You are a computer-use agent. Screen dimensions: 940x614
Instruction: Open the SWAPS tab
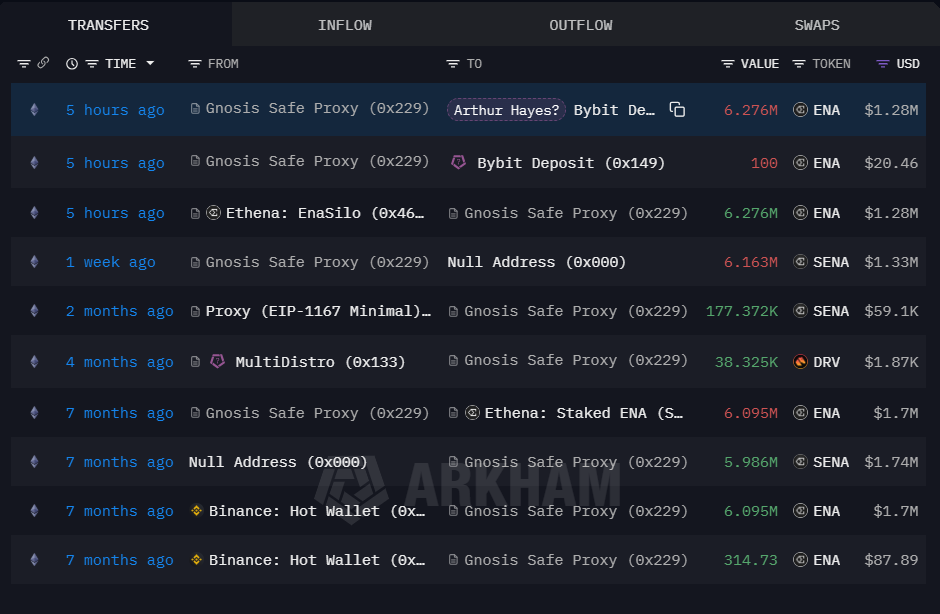(x=817, y=25)
